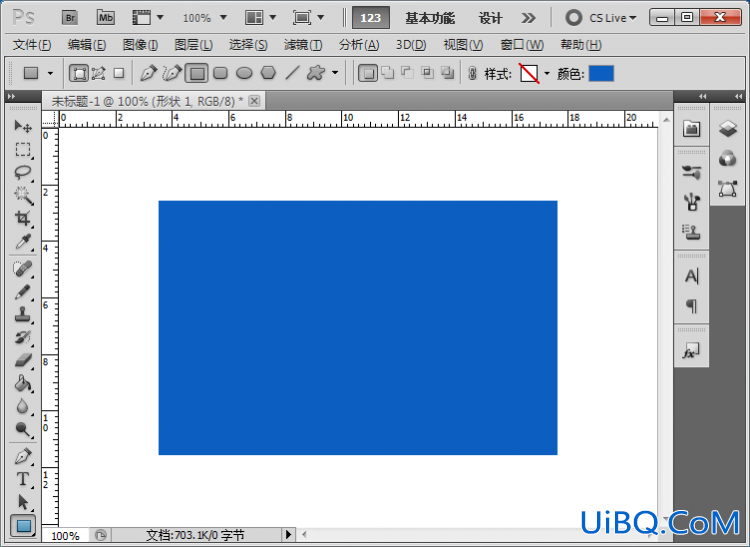The image size is (750, 547).
Task: Select the Clone Stamp tool
Action: (22, 315)
